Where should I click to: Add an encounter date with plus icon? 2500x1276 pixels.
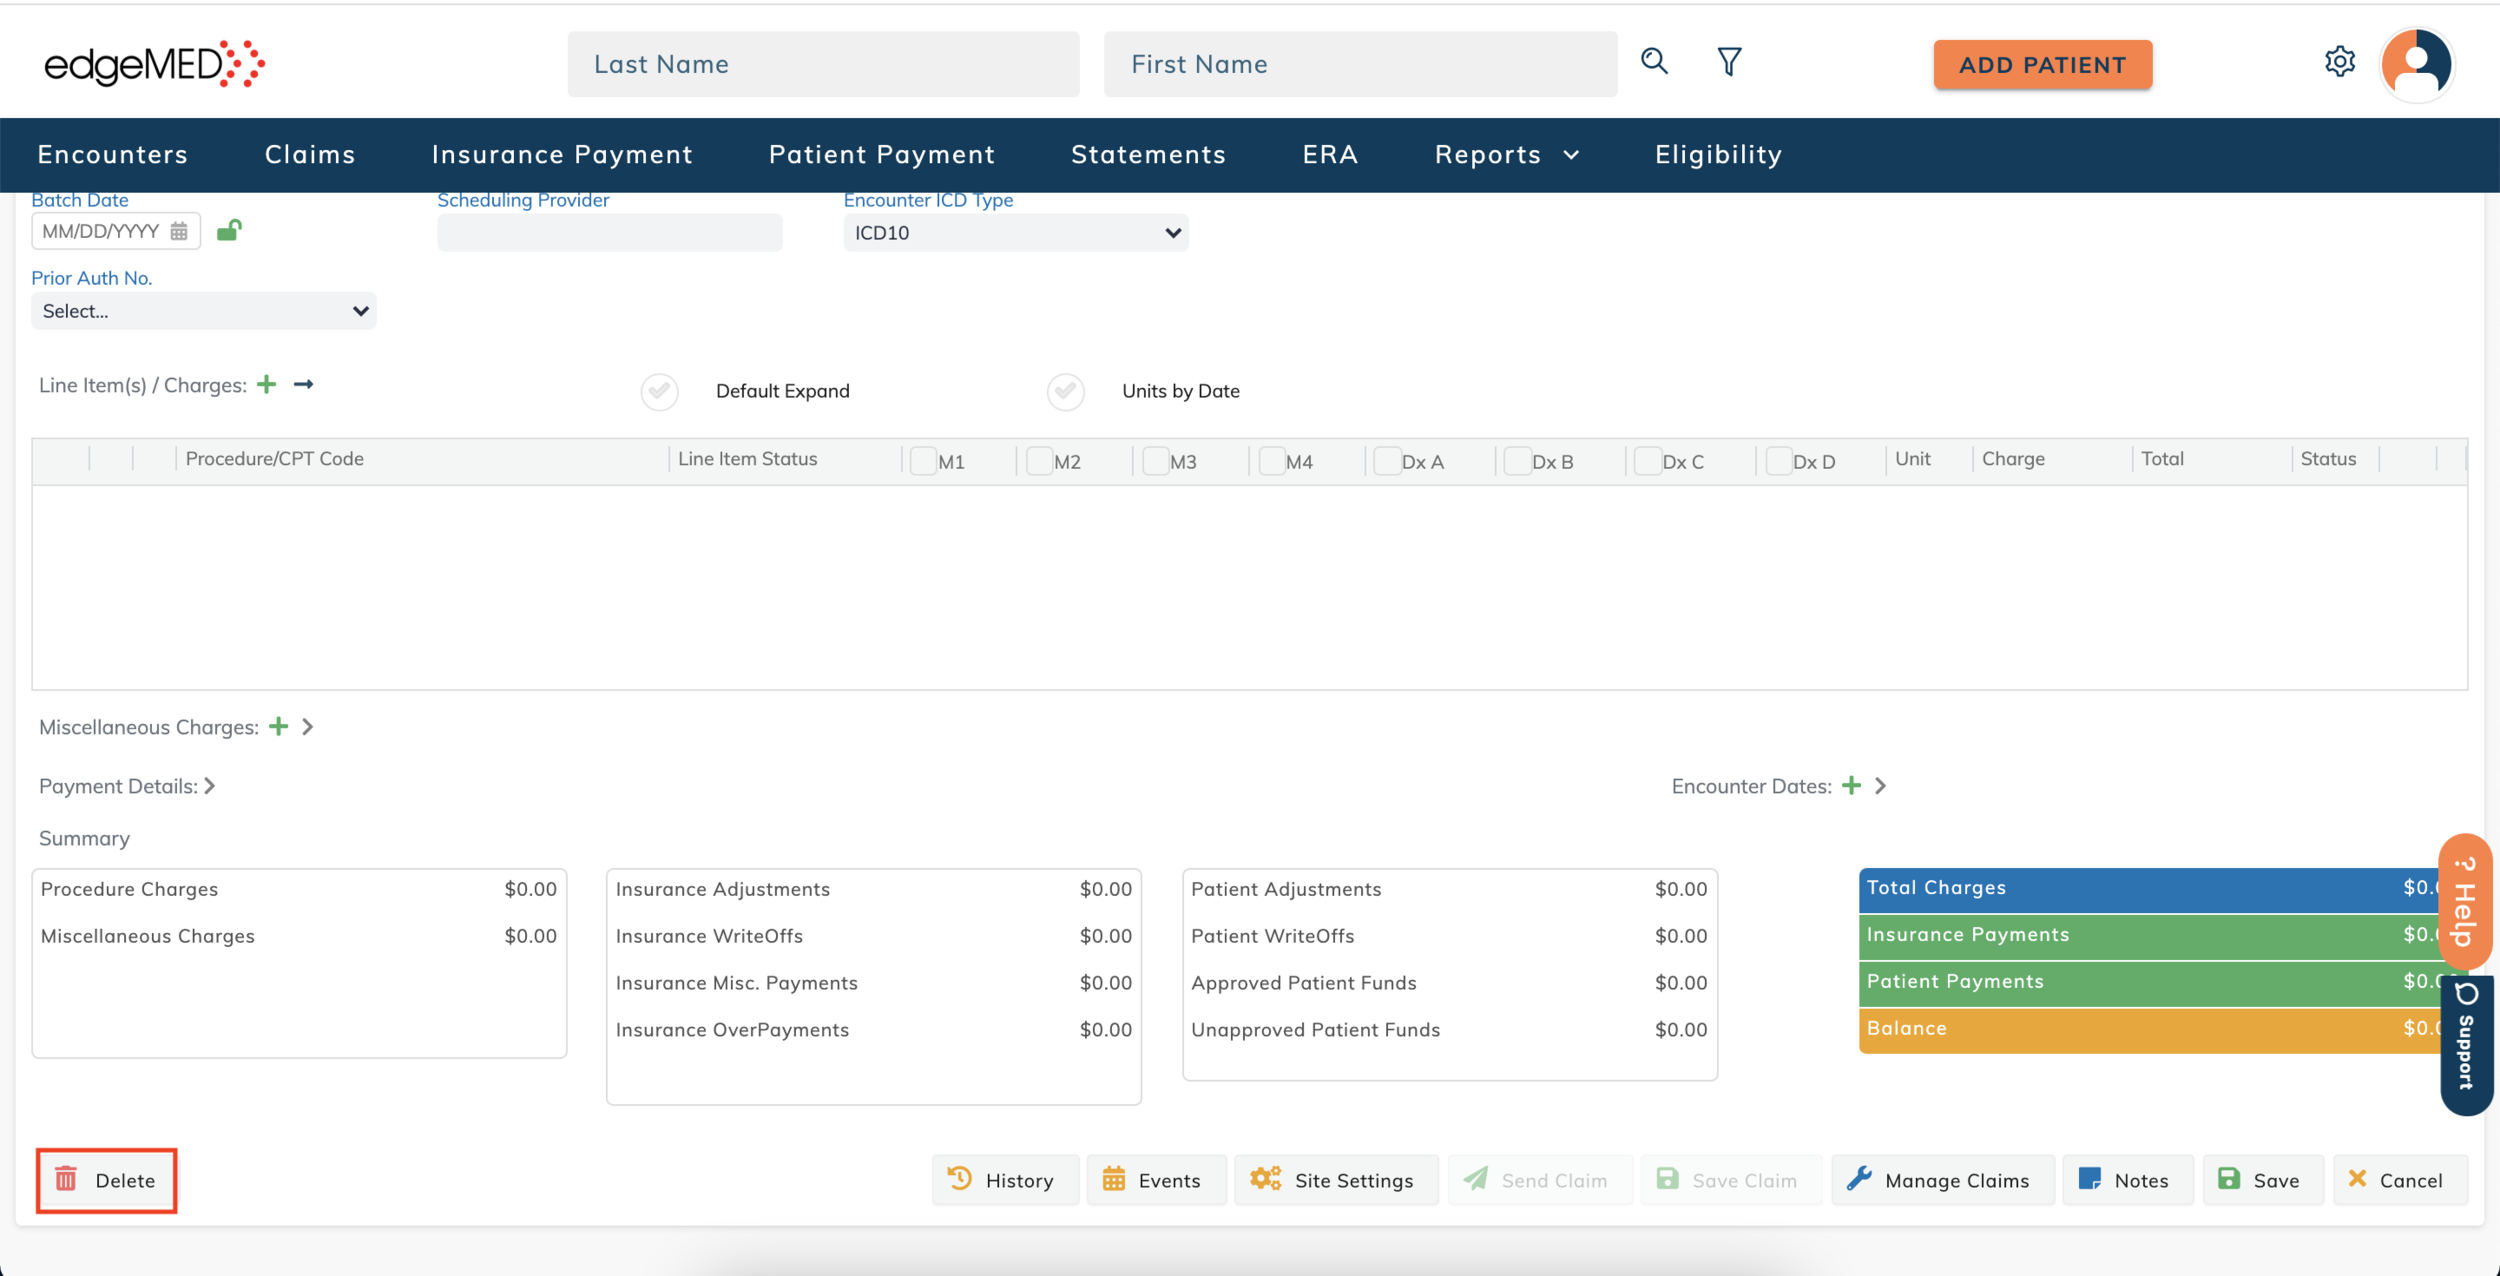coord(1851,786)
